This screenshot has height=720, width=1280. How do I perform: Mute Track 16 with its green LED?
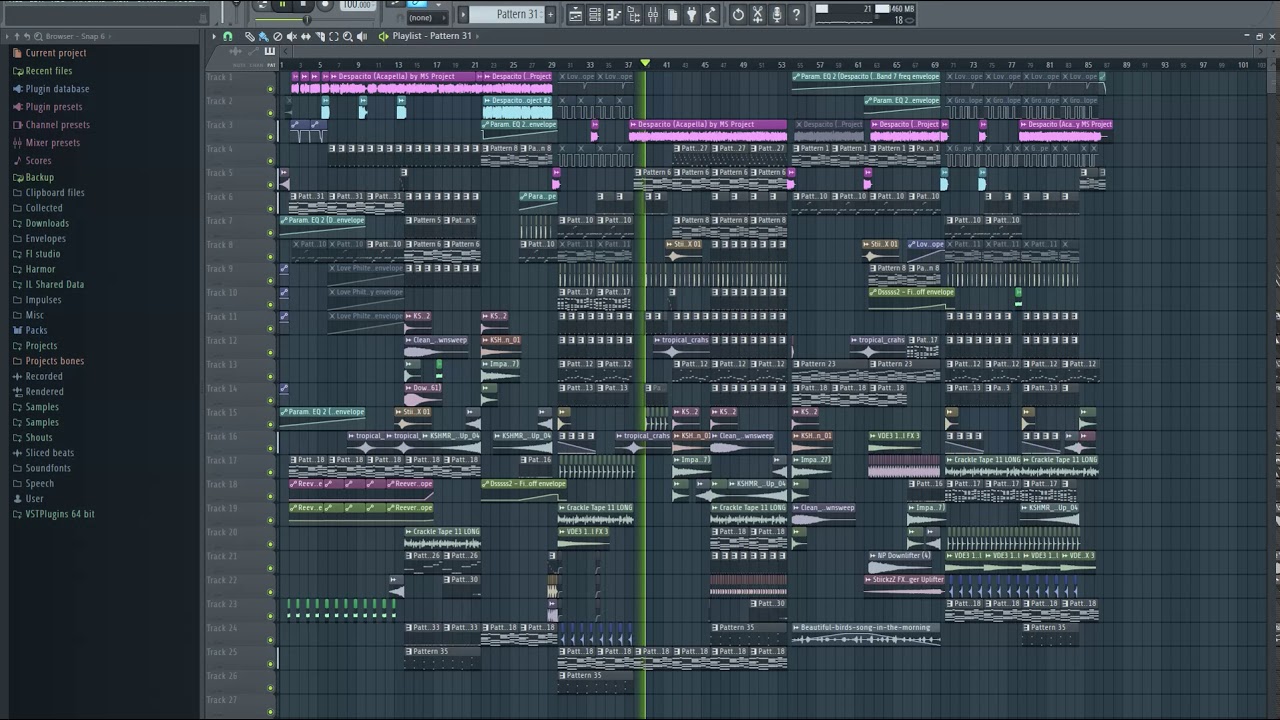270,449
